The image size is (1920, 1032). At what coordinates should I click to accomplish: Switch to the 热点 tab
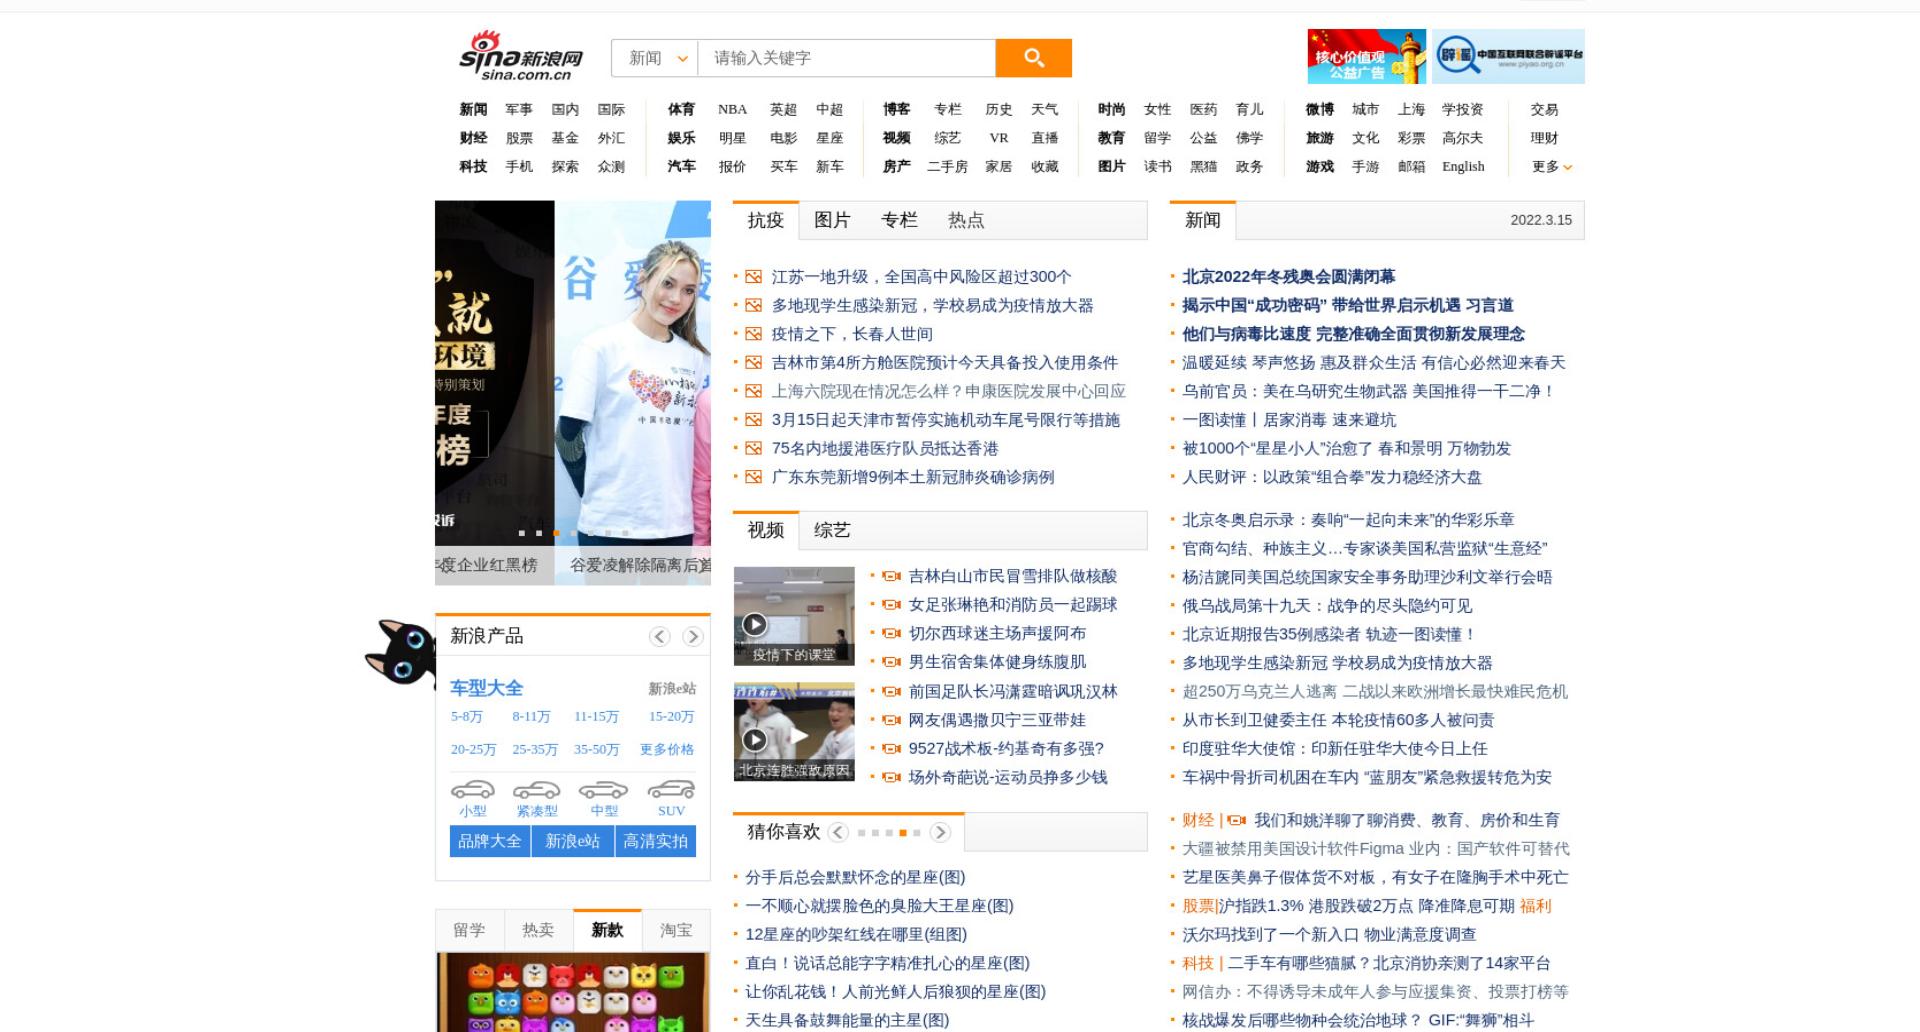click(966, 221)
